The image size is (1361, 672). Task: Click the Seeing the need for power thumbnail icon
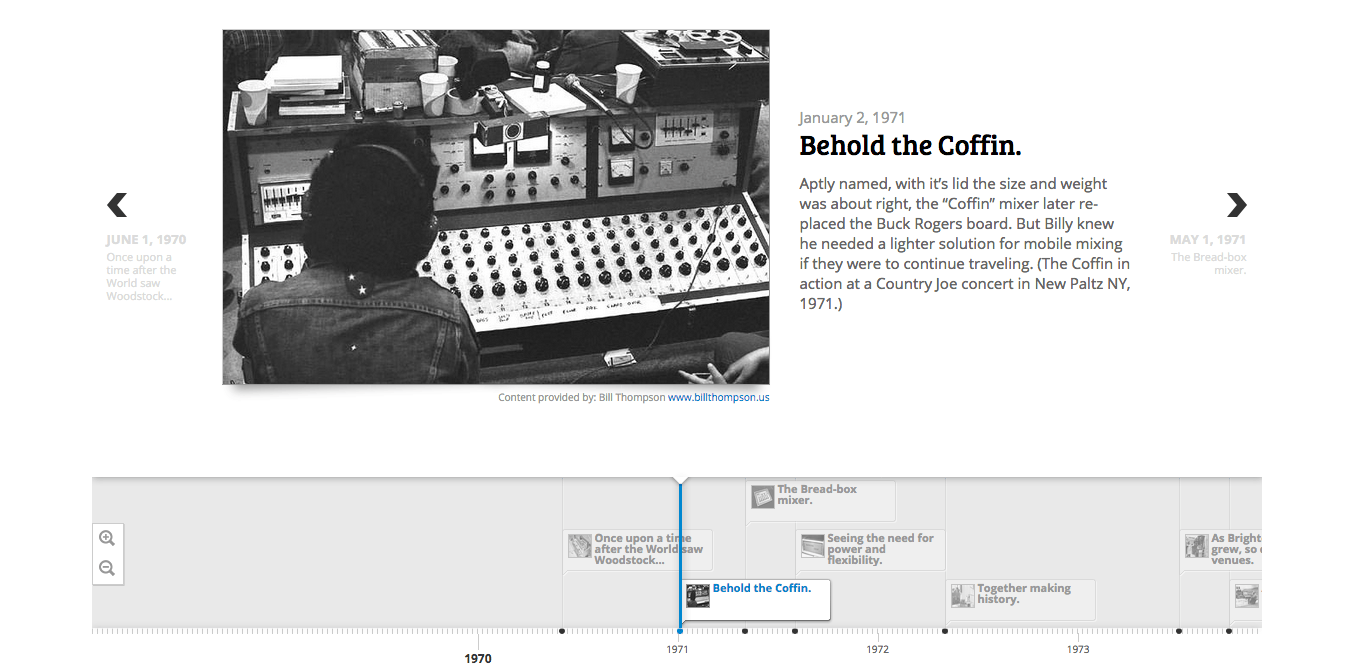[813, 546]
